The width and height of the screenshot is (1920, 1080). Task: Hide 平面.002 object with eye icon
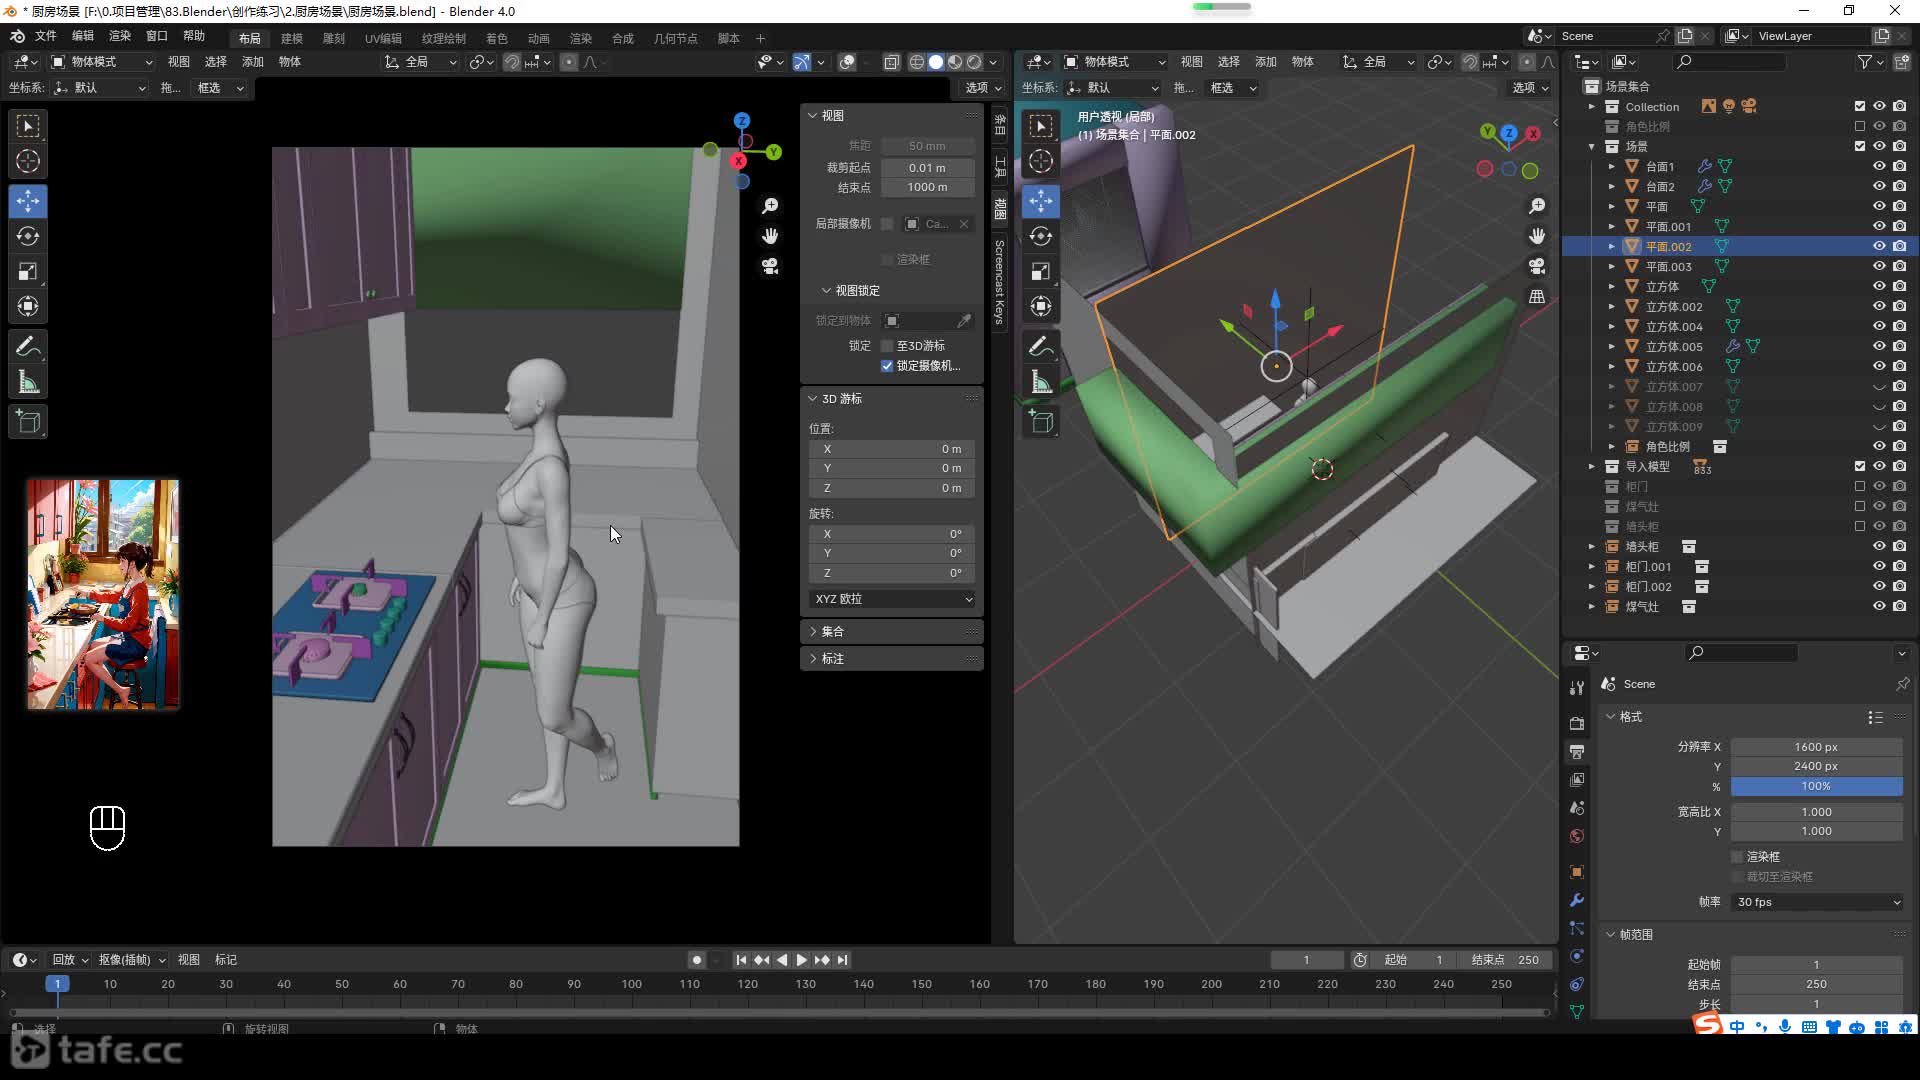point(1879,246)
